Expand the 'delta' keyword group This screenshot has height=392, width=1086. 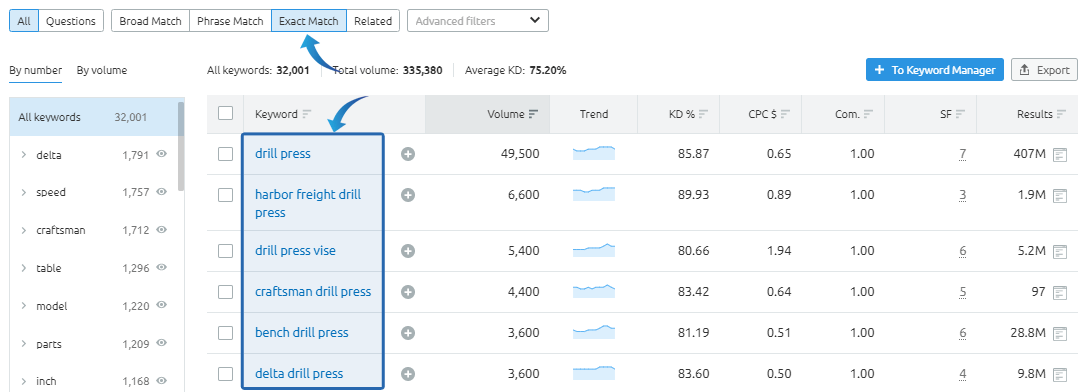24,155
